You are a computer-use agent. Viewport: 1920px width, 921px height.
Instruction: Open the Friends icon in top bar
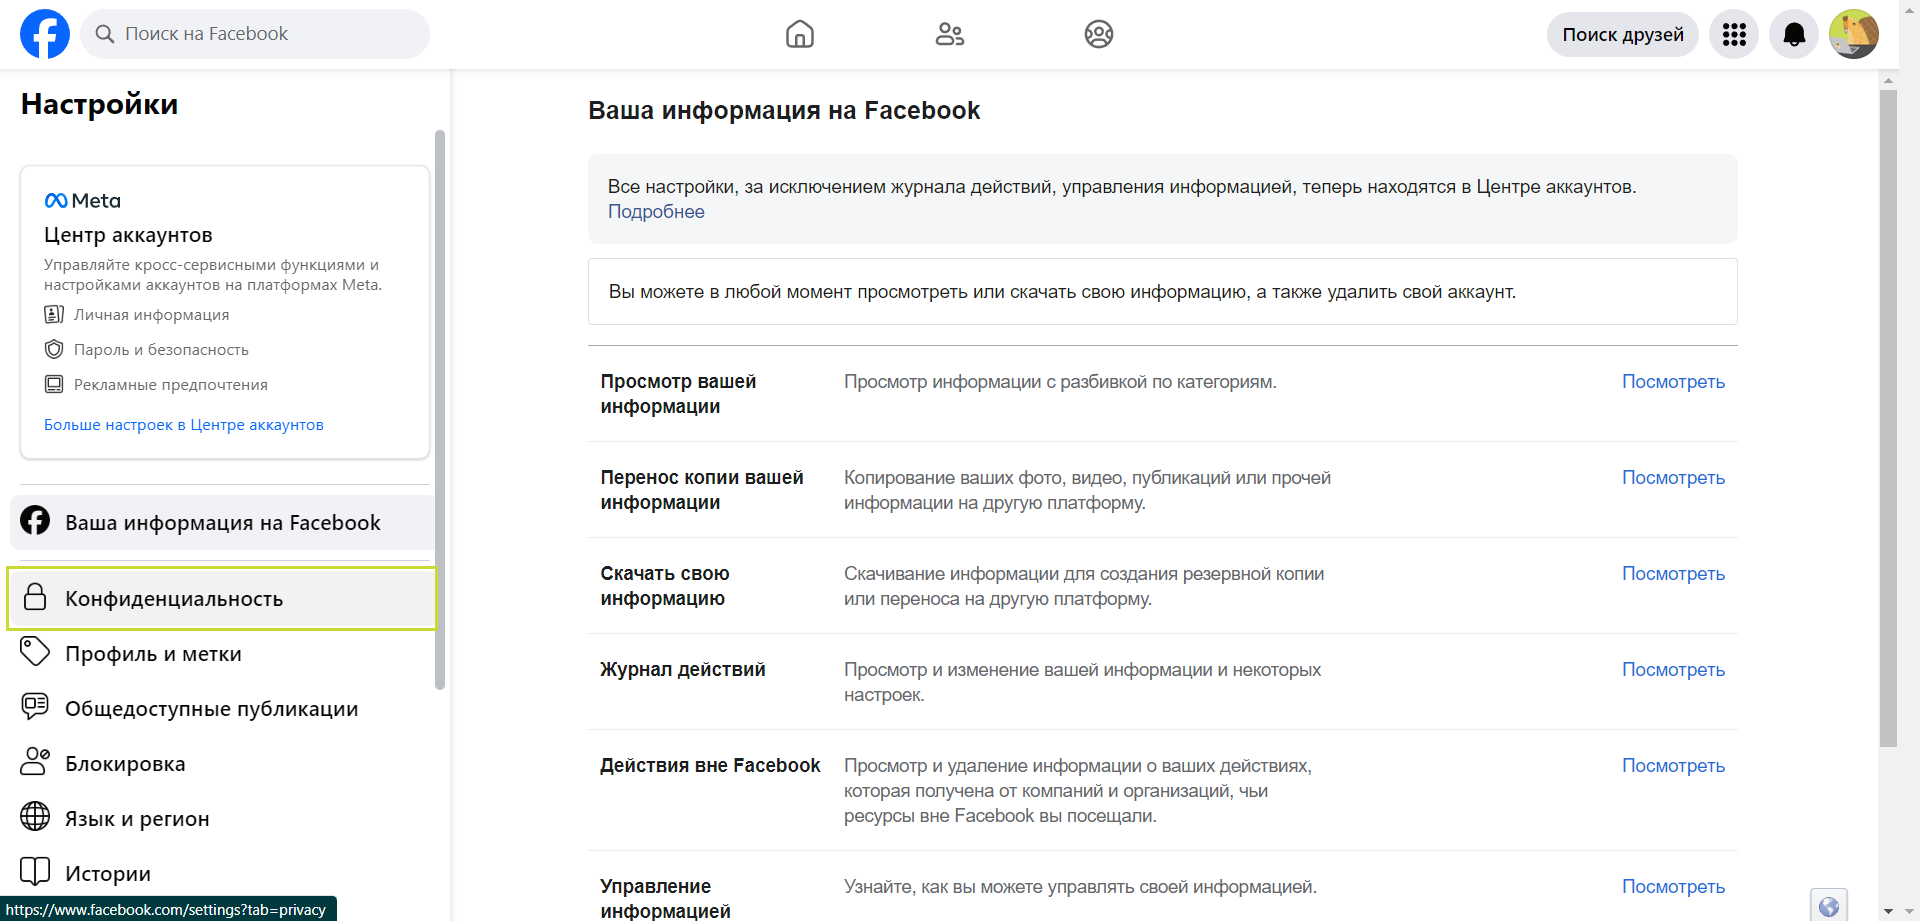tap(949, 34)
